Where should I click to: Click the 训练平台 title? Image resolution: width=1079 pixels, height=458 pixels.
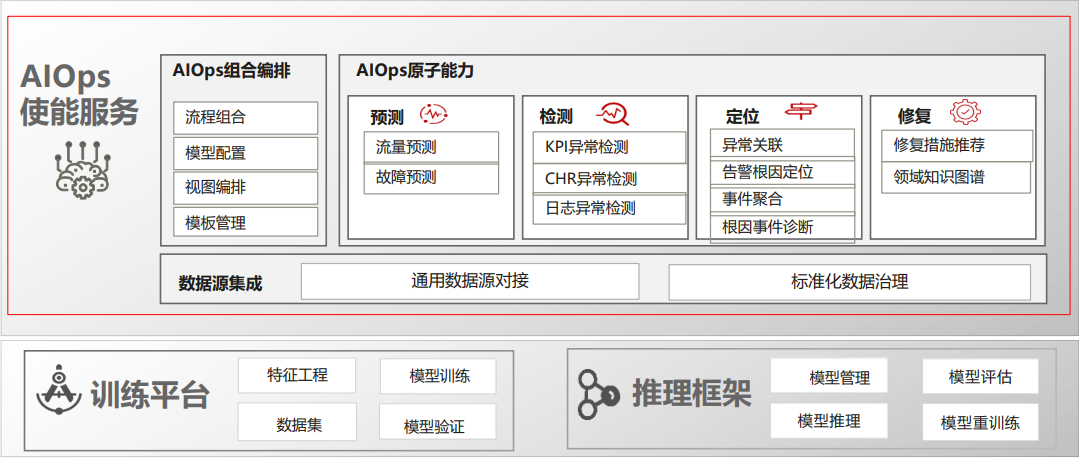150,394
